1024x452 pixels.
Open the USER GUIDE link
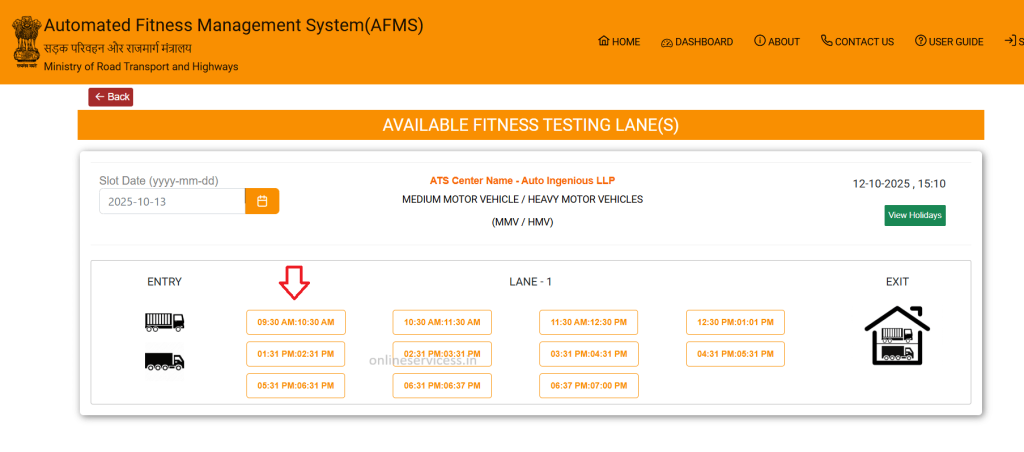coord(948,41)
